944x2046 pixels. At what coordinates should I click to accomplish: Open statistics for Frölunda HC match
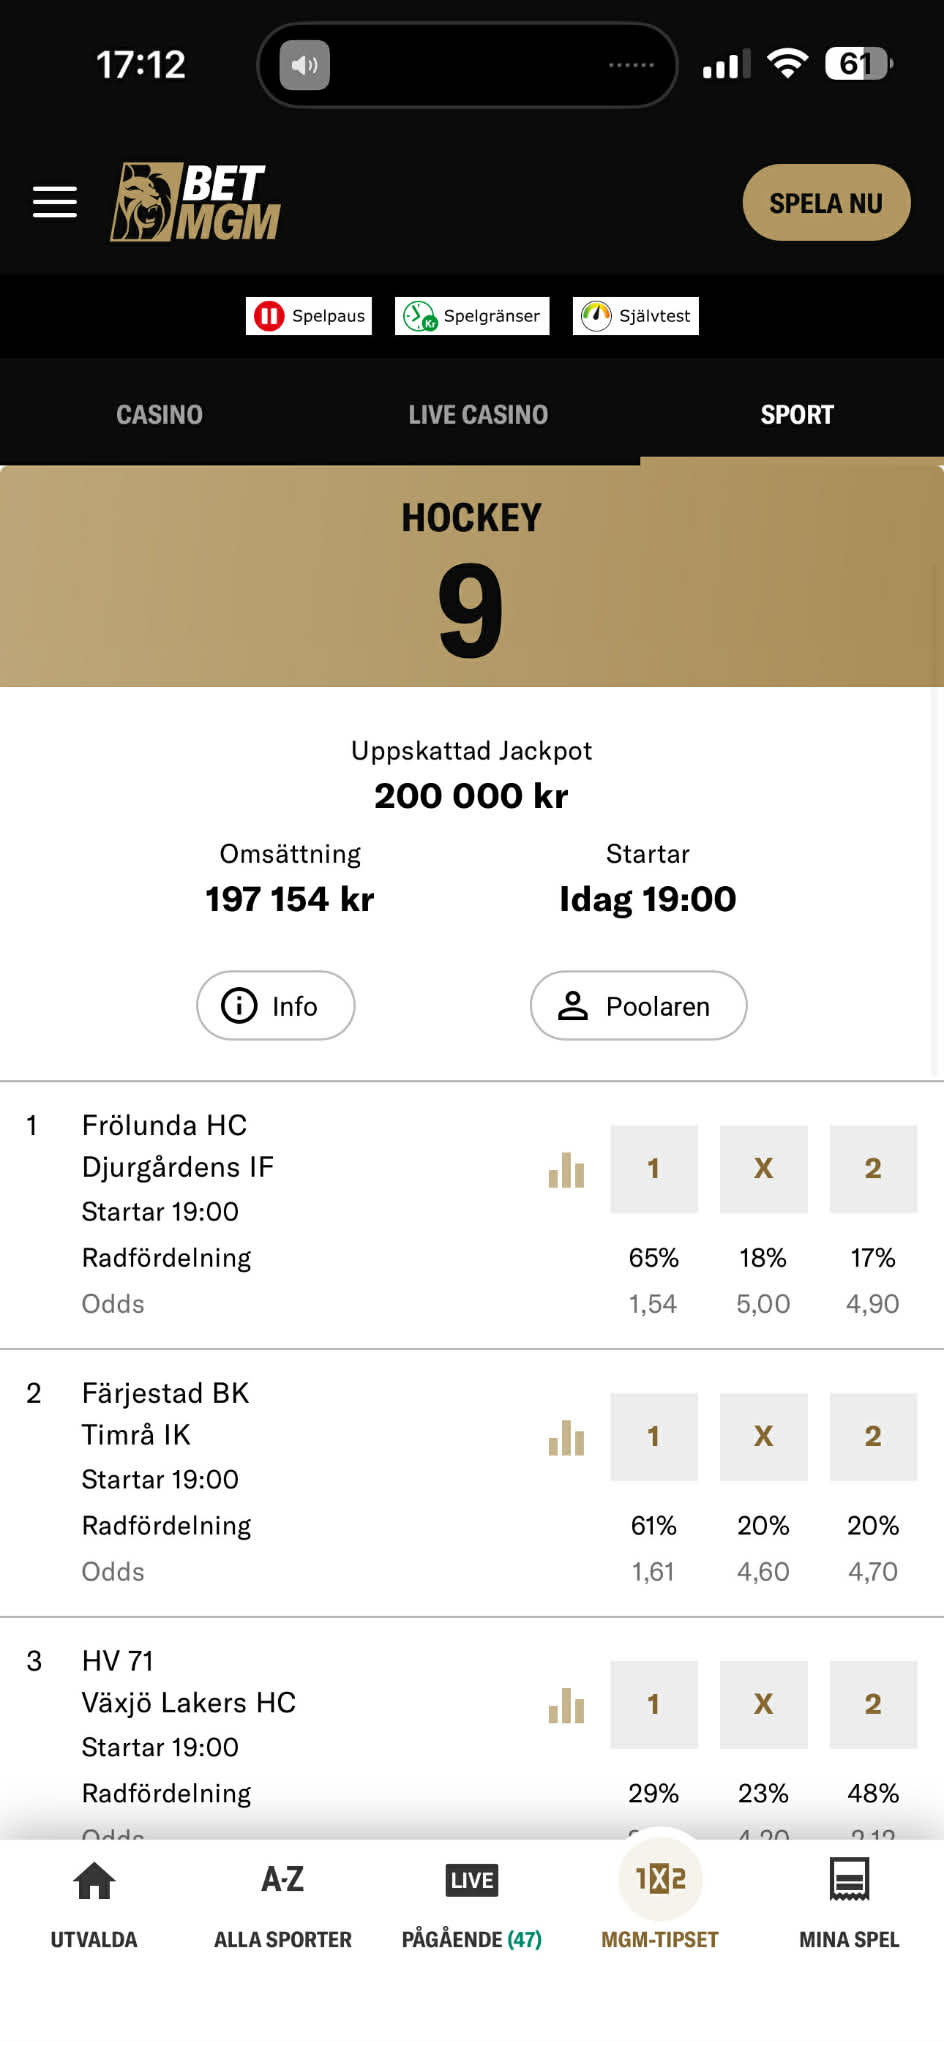[566, 1169]
